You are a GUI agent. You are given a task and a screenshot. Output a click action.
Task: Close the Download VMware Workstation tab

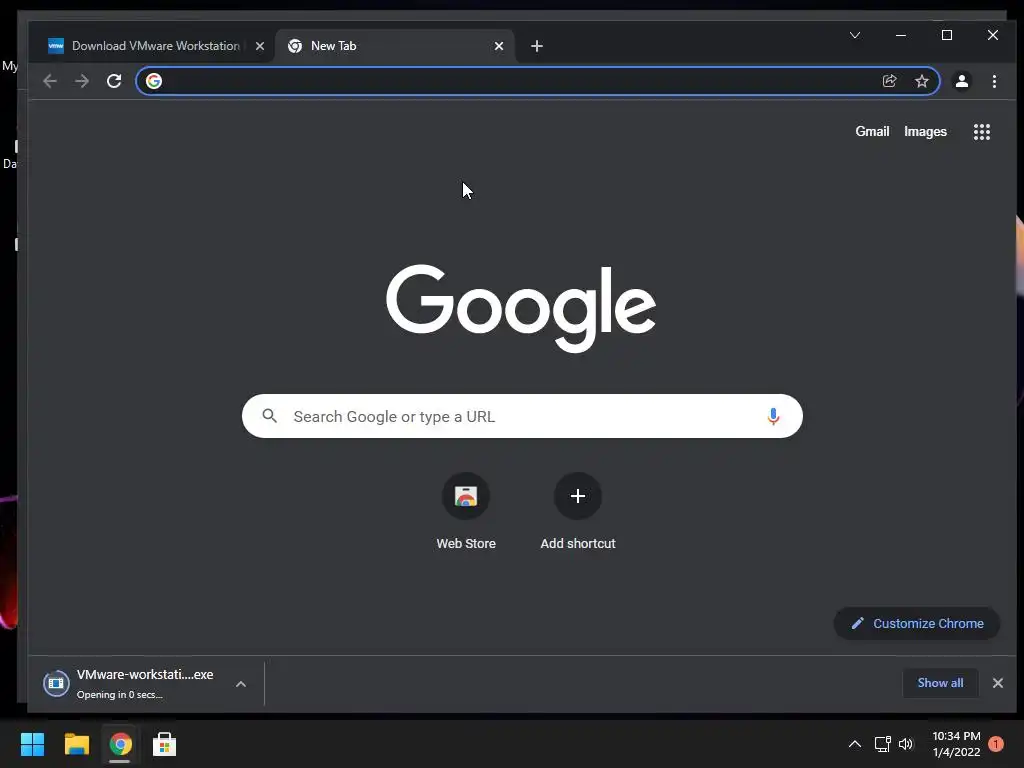click(x=260, y=46)
